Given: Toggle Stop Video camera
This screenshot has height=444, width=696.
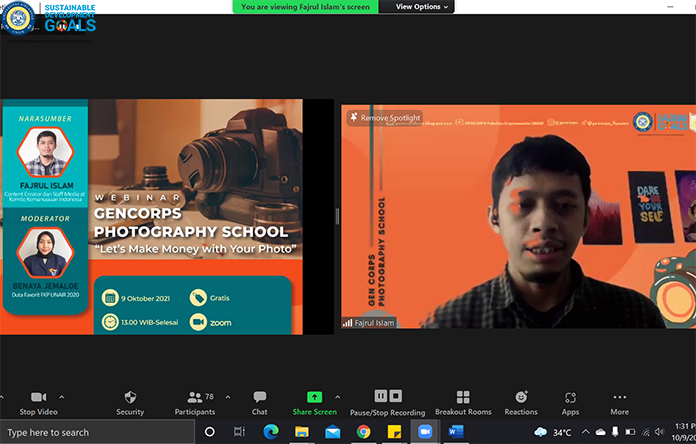Looking at the screenshot, I should tap(40, 398).
